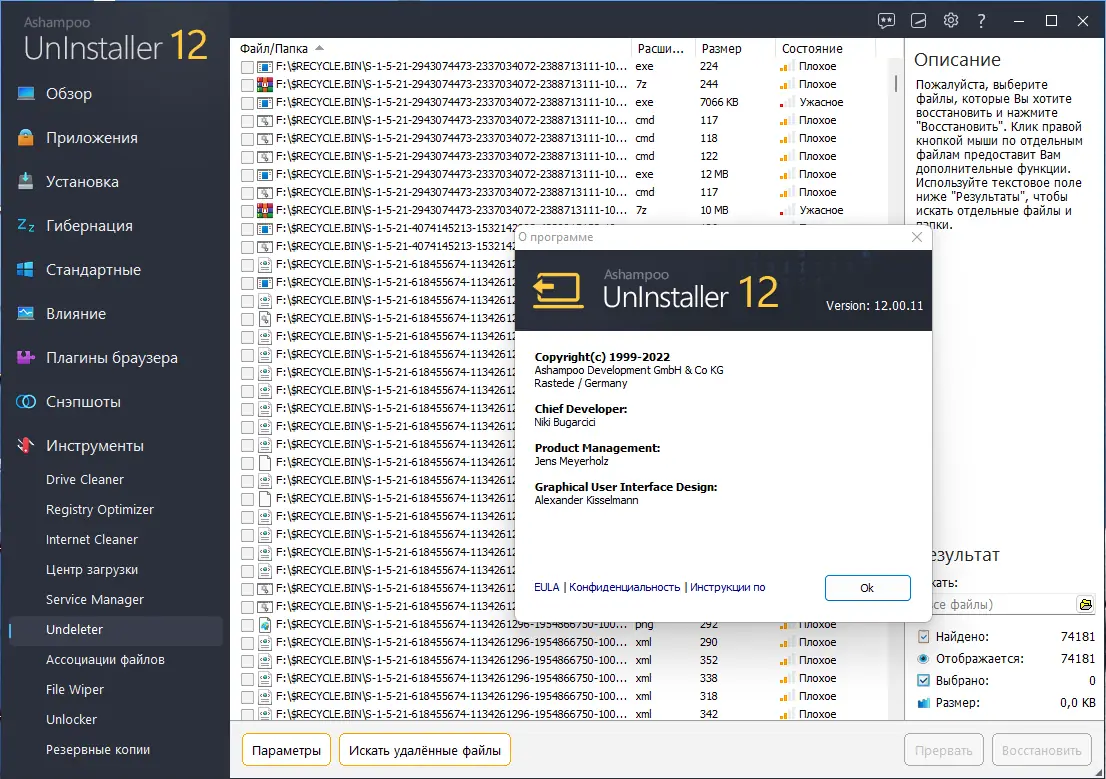Open the Приложения lock-bag icon
The width and height of the screenshot is (1106, 779).
(25, 138)
